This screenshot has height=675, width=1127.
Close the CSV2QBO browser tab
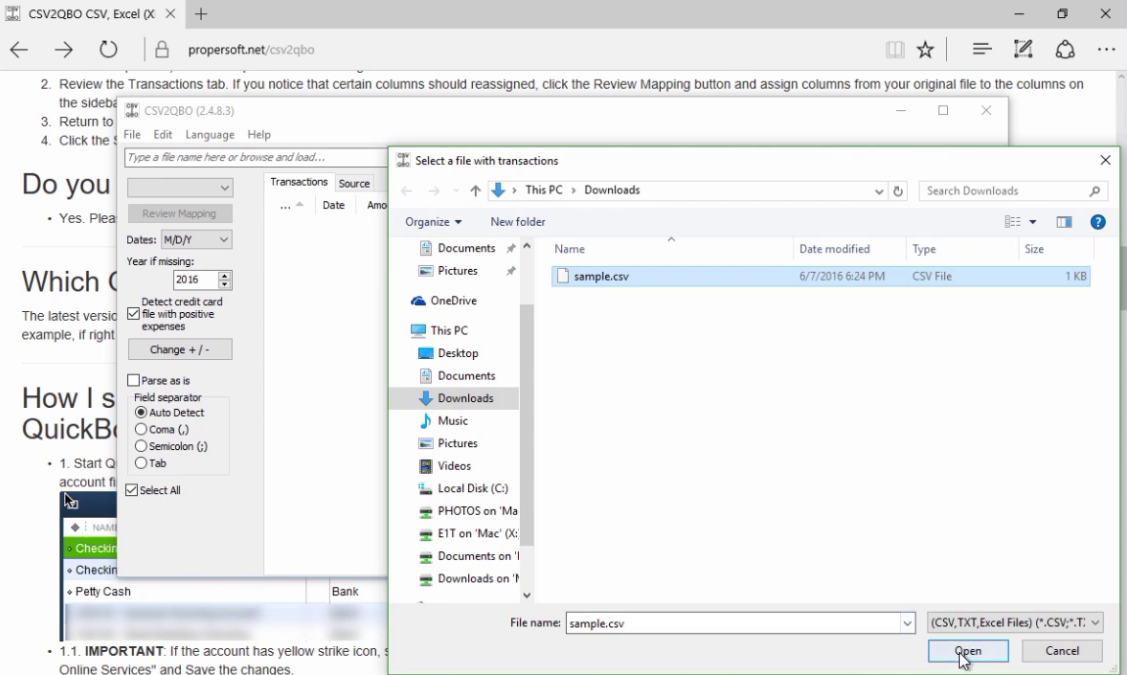pos(170,14)
